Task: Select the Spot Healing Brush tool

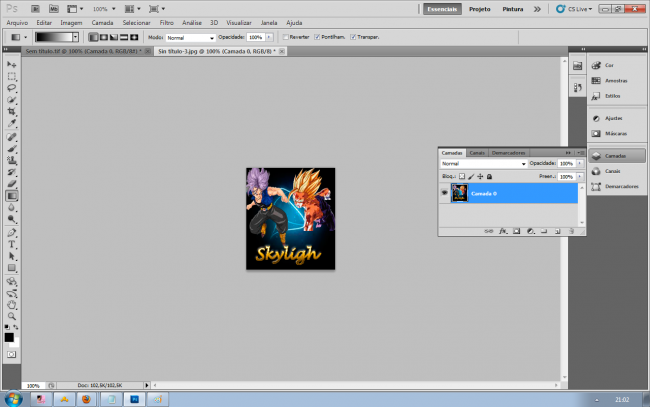Action: tap(12, 137)
